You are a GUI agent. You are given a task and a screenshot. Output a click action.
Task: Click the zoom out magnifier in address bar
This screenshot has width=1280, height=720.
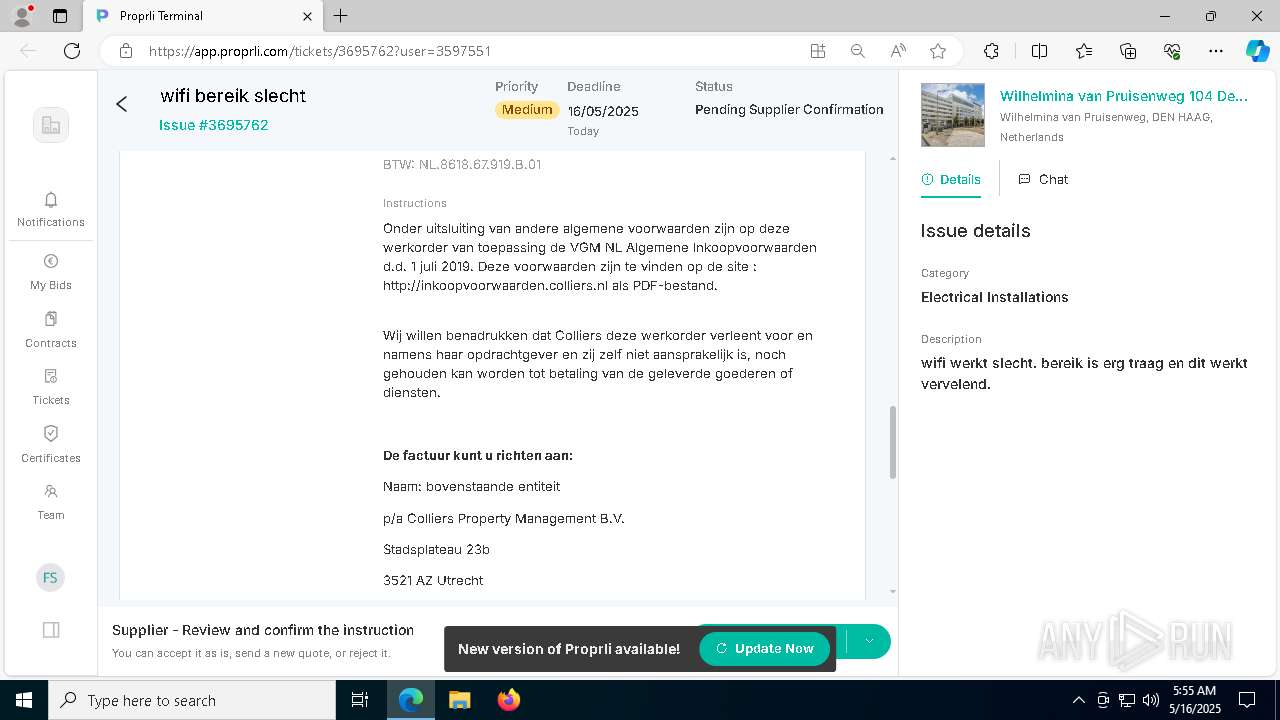click(x=857, y=51)
